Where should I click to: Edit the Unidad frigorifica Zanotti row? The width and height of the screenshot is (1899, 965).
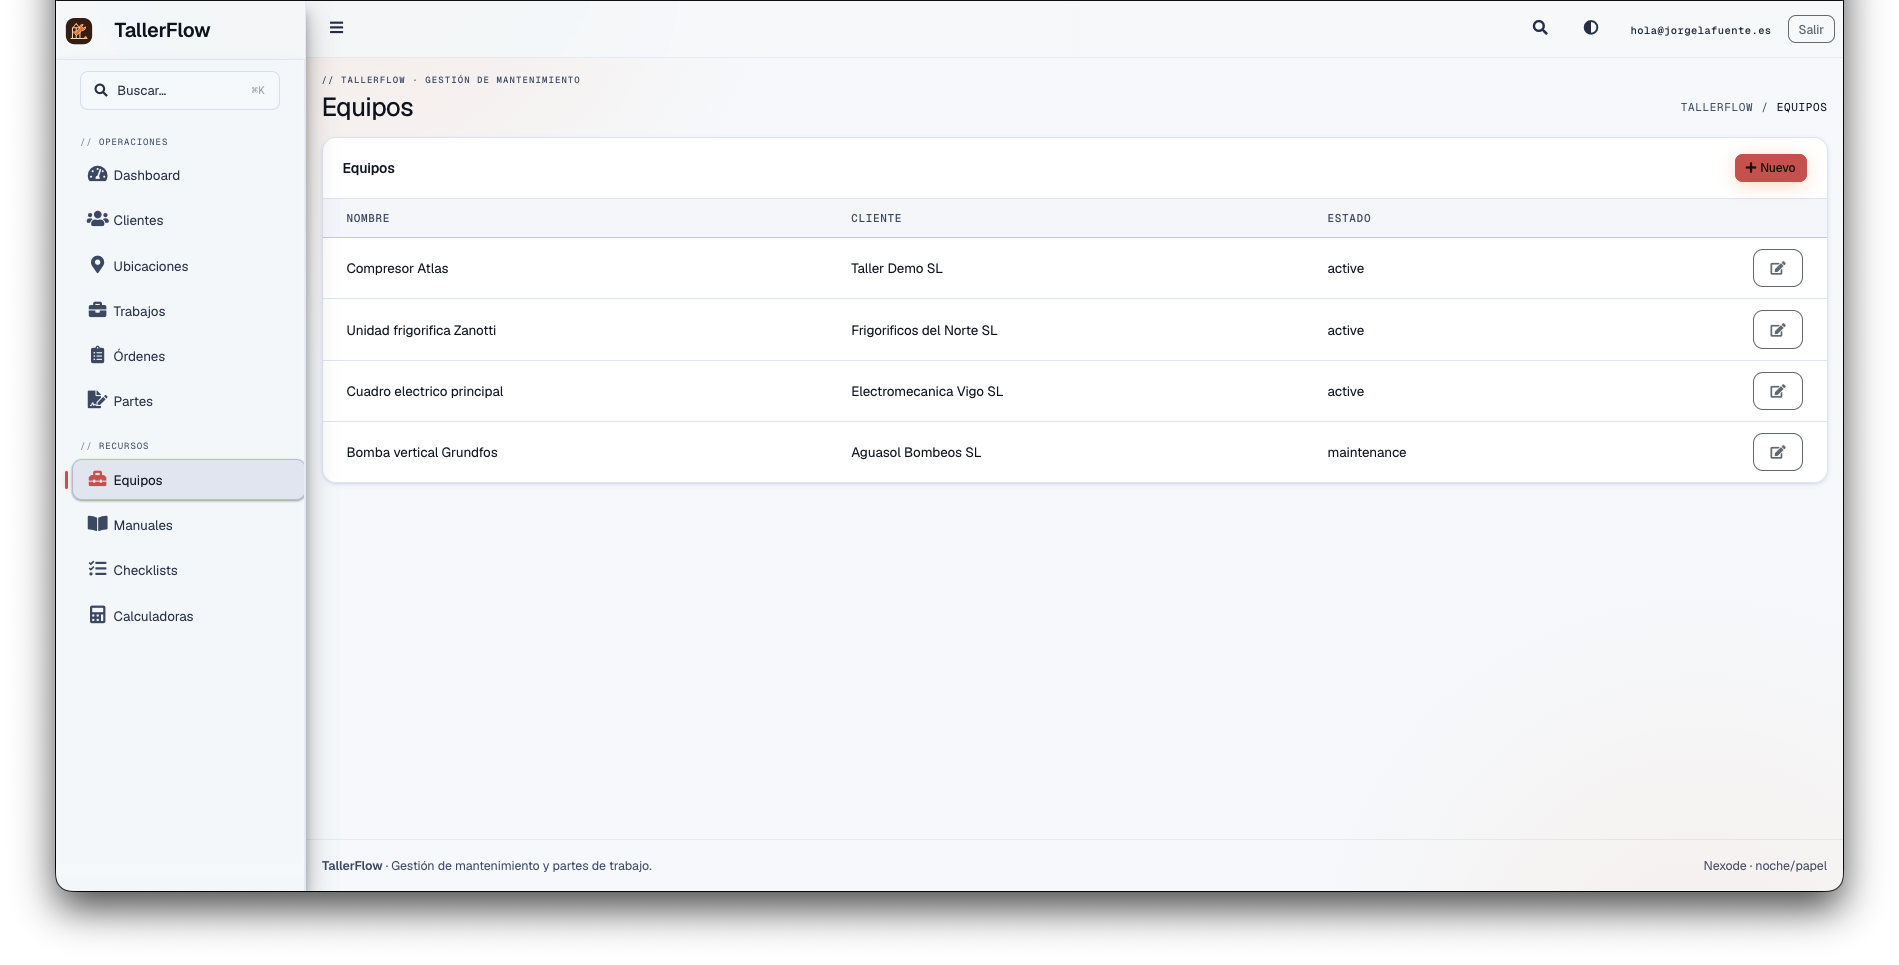[1777, 330]
